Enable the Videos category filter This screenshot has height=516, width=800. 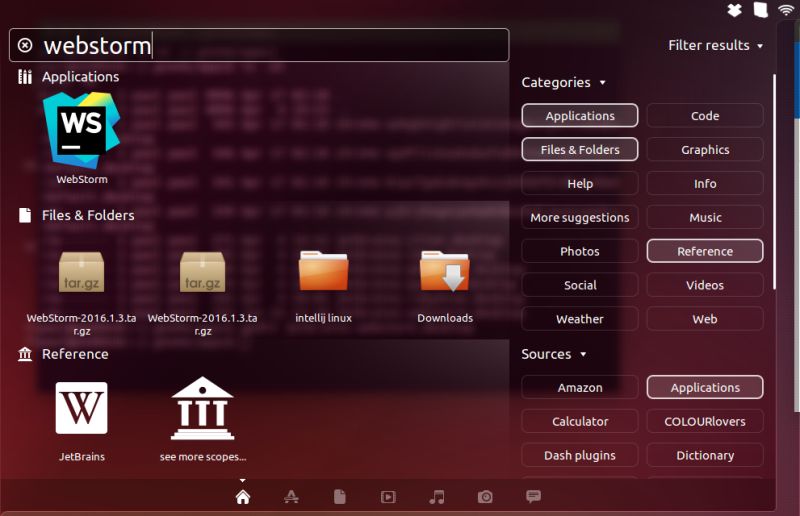pyautogui.click(x=705, y=285)
